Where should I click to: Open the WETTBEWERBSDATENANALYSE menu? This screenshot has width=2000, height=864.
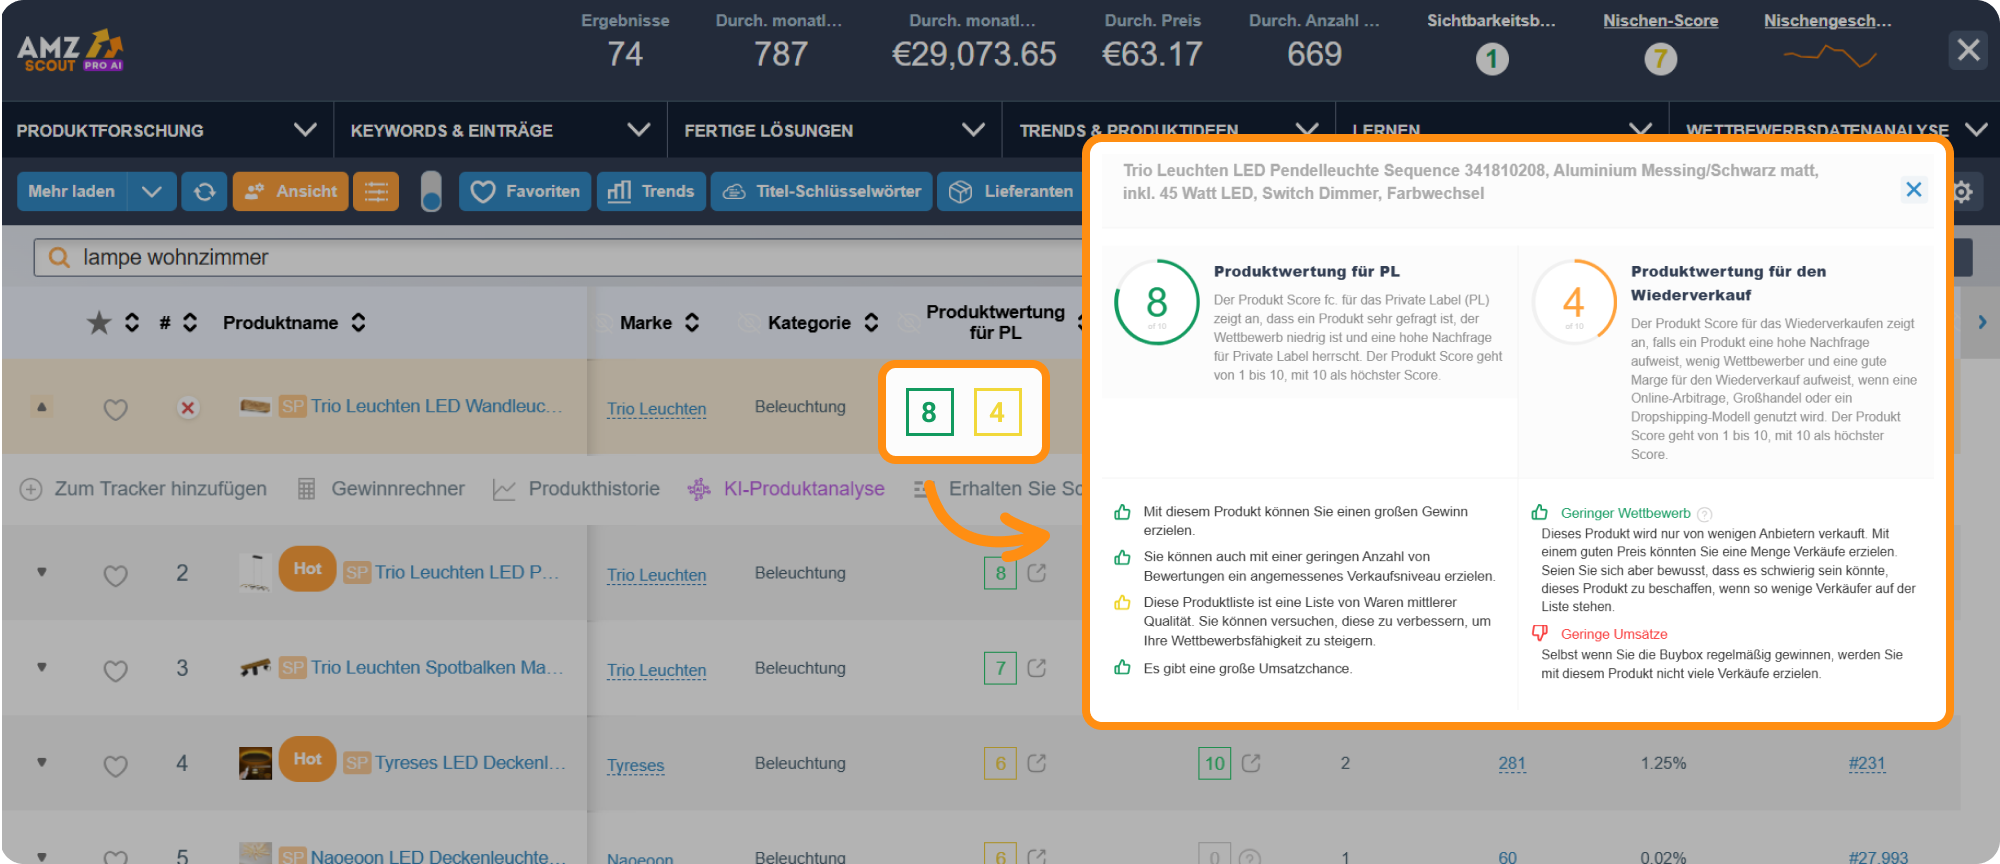click(x=1836, y=130)
